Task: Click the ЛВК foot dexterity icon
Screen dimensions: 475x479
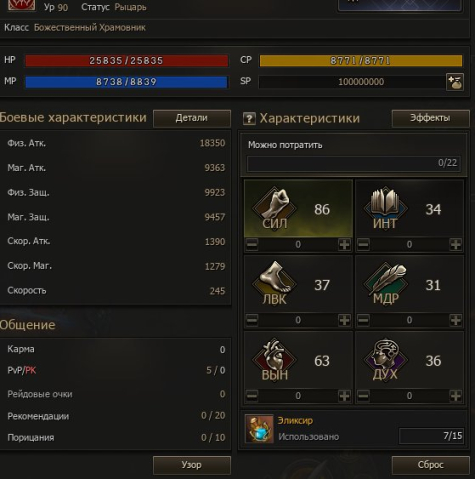Action: pyautogui.click(x=275, y=283)
